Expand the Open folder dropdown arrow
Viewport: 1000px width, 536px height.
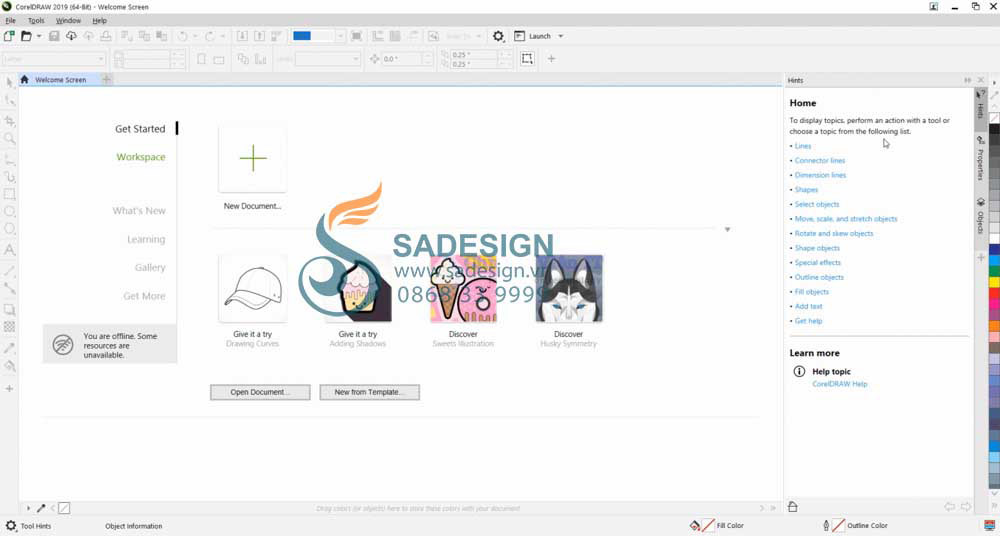pos(39,36)
